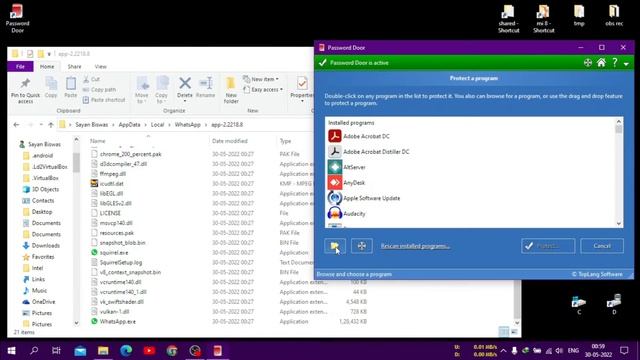Screen dimensions: 640x360
Task: Go back with Explorer back arrow
Action: tap(16, 124)
